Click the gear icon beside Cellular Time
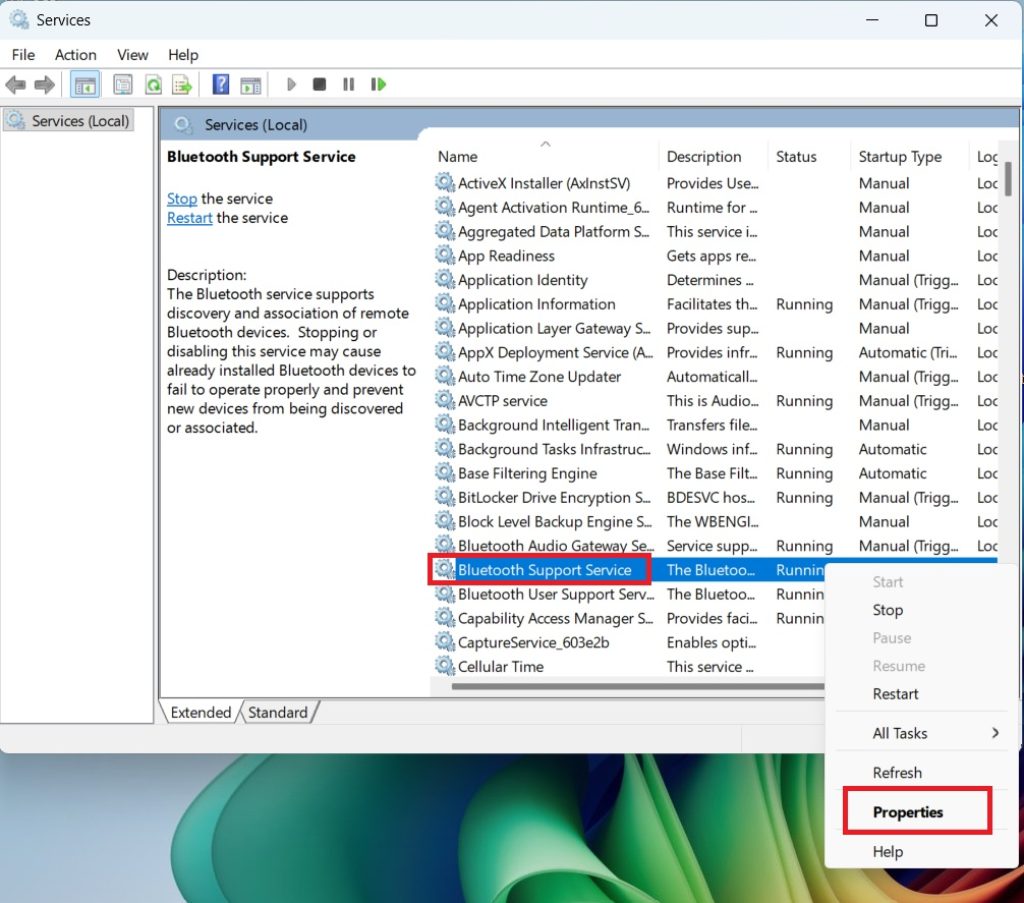The height and width of the screenshot is (903, 1024). (x=445, y=665)
